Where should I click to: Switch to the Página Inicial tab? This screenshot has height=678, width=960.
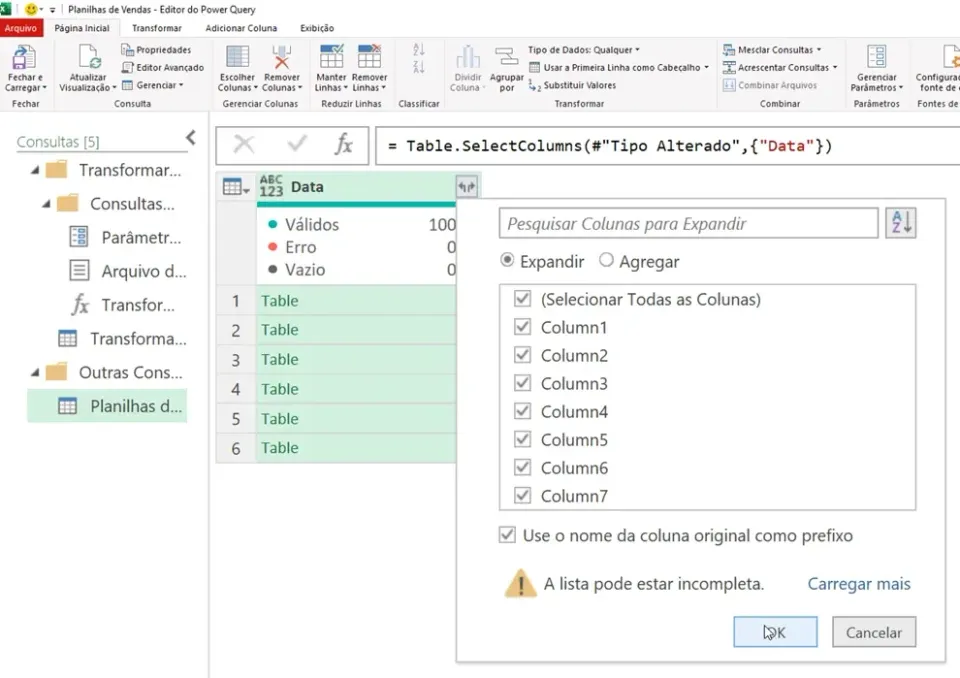pyautogui.click(x=81, y=28)
